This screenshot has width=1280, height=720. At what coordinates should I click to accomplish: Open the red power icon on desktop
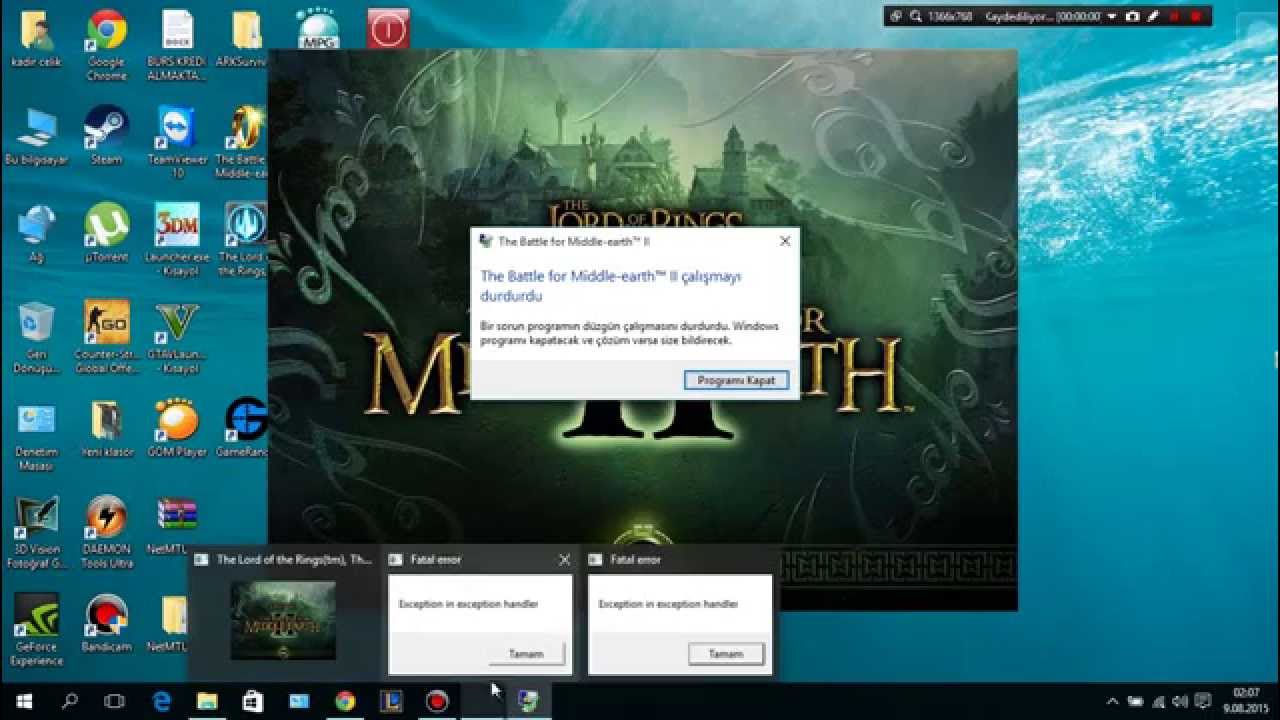pyautogui.click(x=388, y=28)
